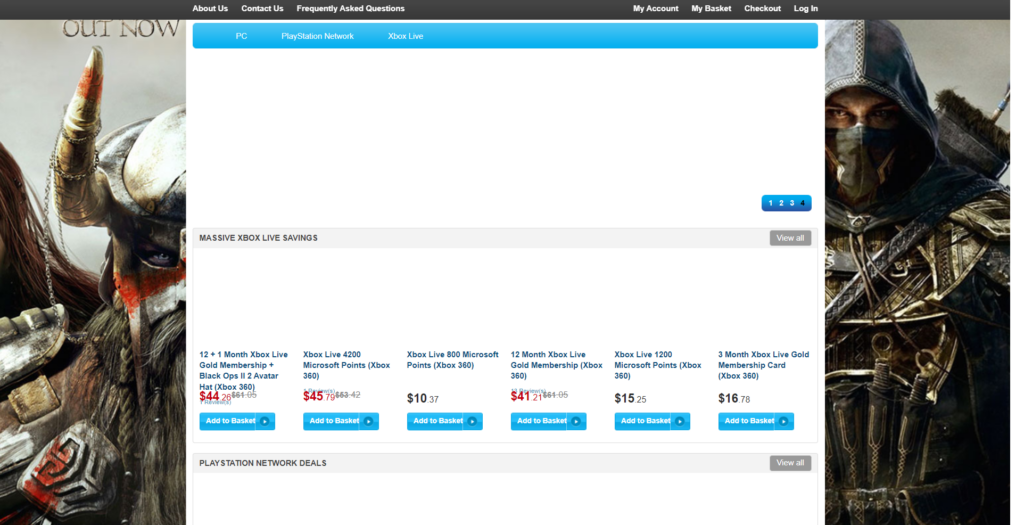This screenshot has width=1024, height=525.
Task: Click the struck-through $53.42 original price
Action: pos(348,395)
